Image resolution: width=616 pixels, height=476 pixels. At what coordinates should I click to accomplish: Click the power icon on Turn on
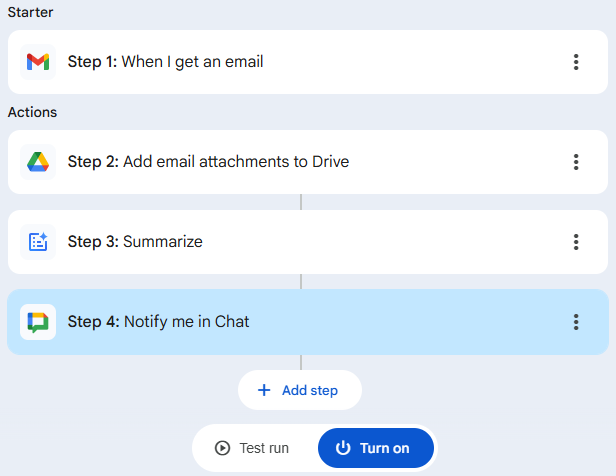[343, 448]
